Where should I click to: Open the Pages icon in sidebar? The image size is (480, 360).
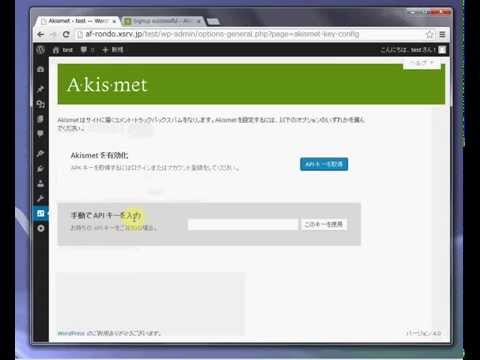tap(41, 119)
